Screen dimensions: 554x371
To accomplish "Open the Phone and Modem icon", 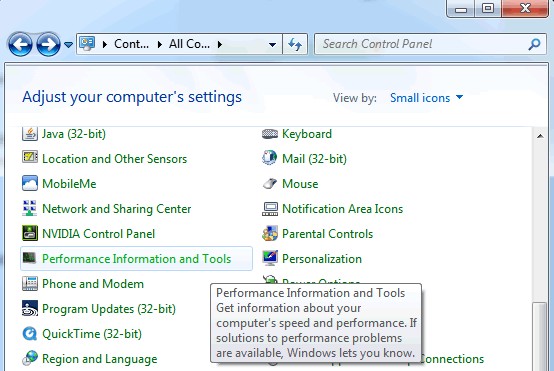I will (30, 283).
